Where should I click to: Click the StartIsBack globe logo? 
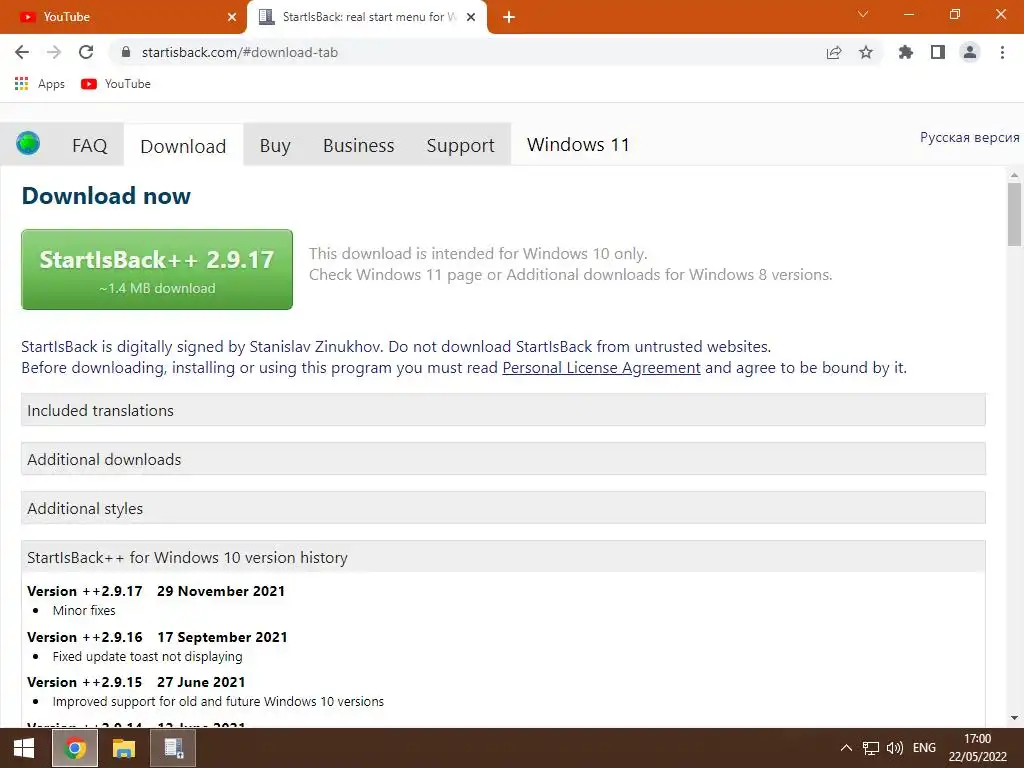pos(28,143)
